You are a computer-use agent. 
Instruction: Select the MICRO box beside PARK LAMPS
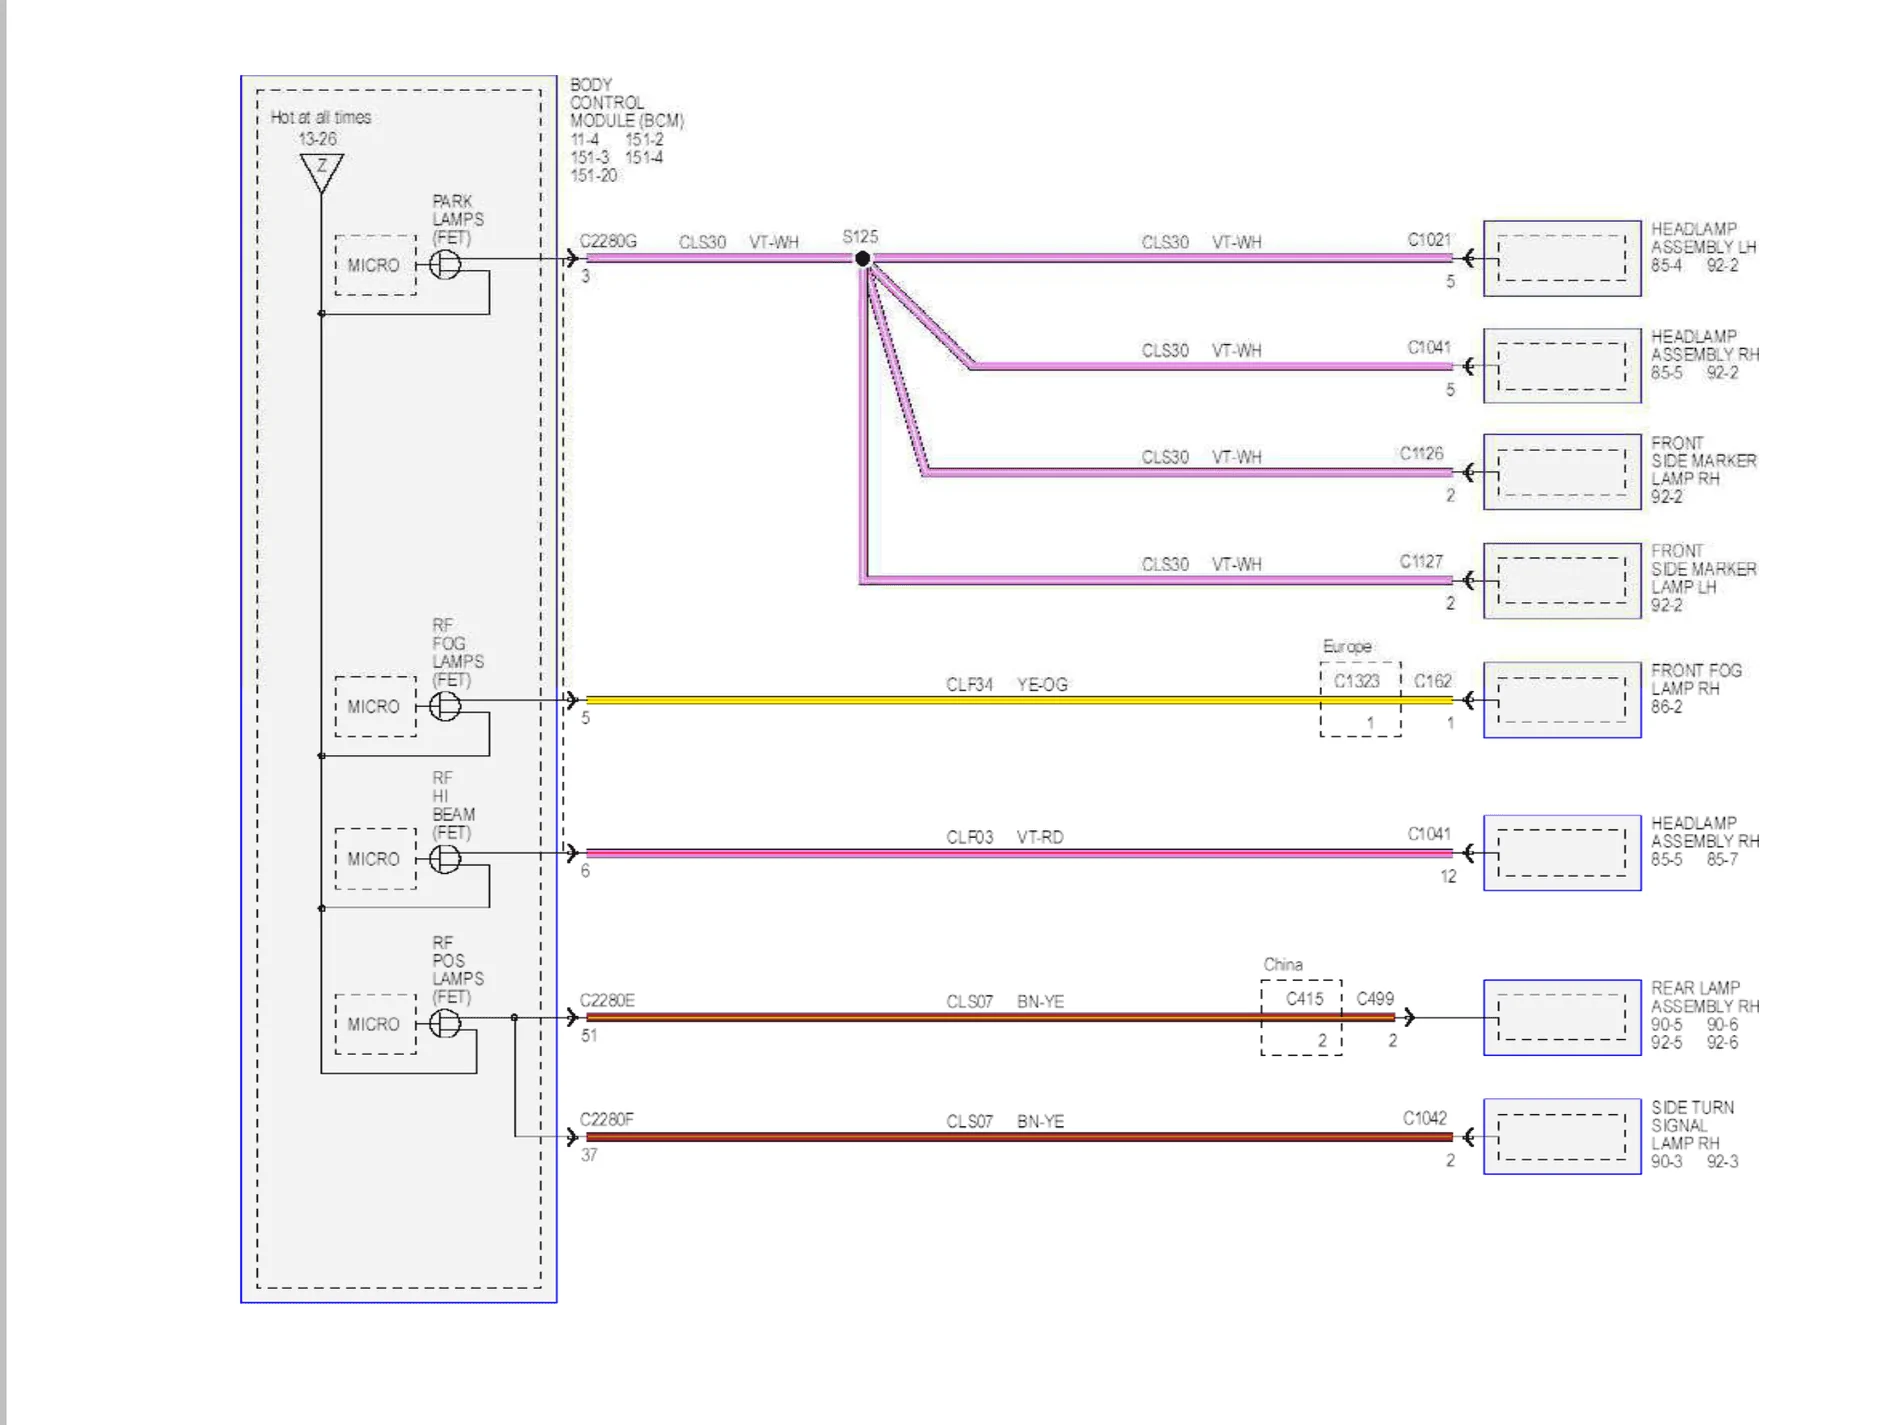pos(375,265)
